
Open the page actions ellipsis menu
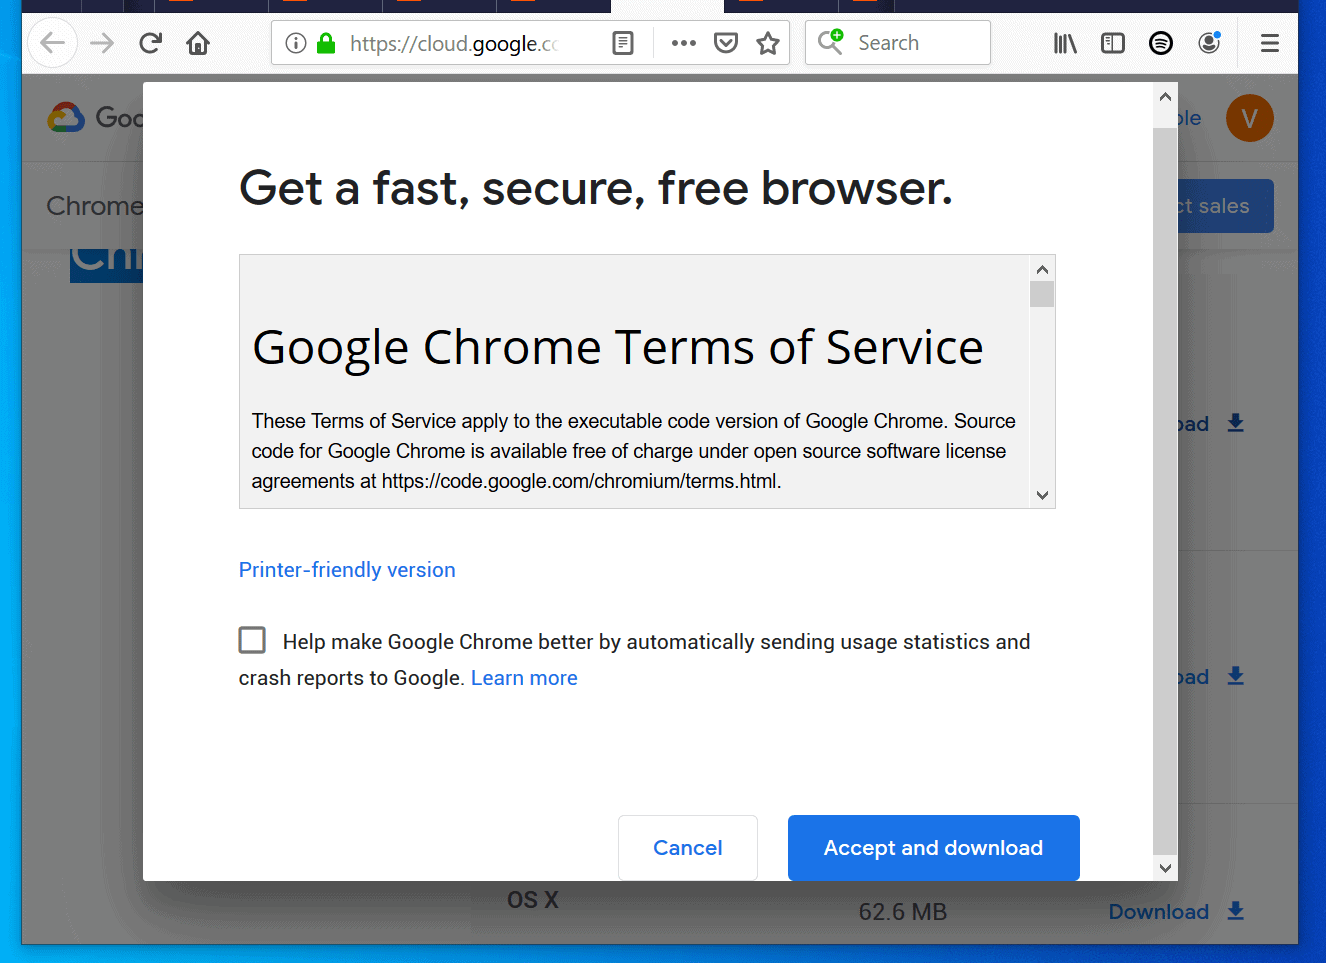pyautogui.click(x=683, y=42)
